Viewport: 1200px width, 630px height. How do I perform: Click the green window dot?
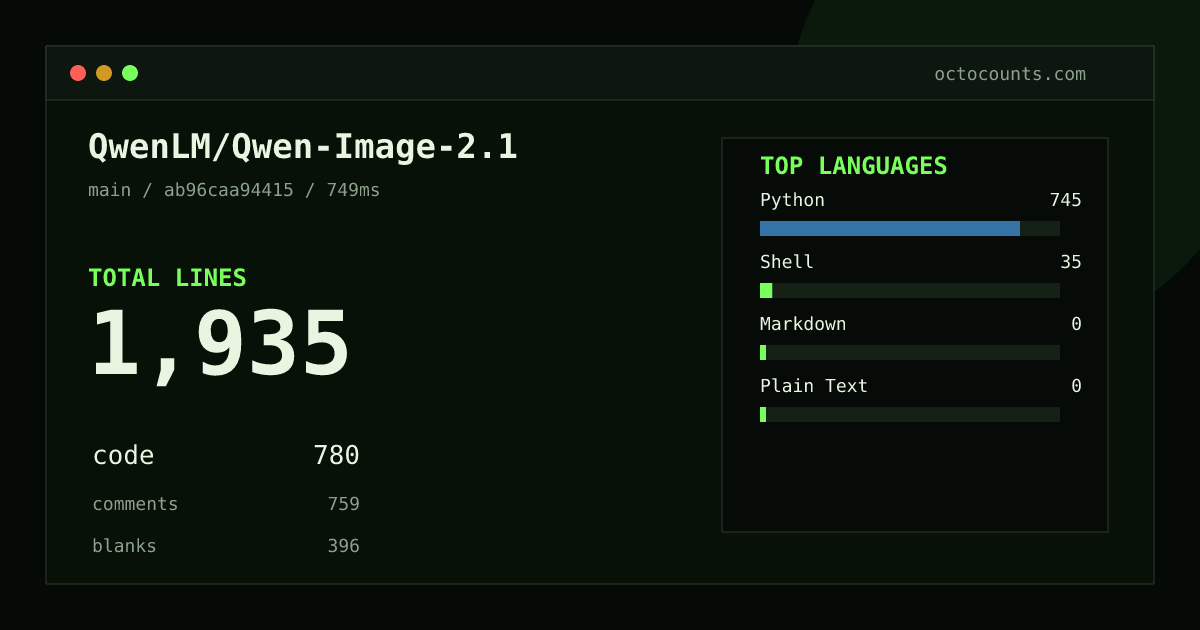pyautogui.click(x=130, y=73)
